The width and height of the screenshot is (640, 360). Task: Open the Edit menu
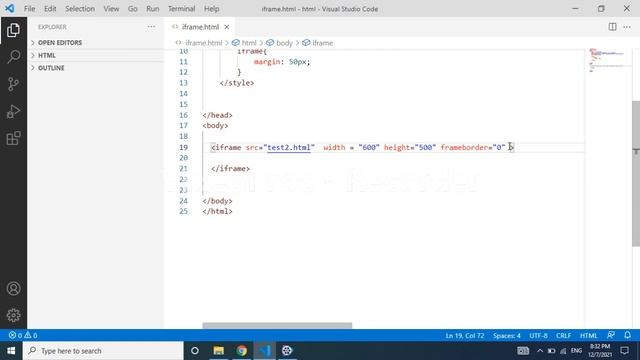pos(50,9)
